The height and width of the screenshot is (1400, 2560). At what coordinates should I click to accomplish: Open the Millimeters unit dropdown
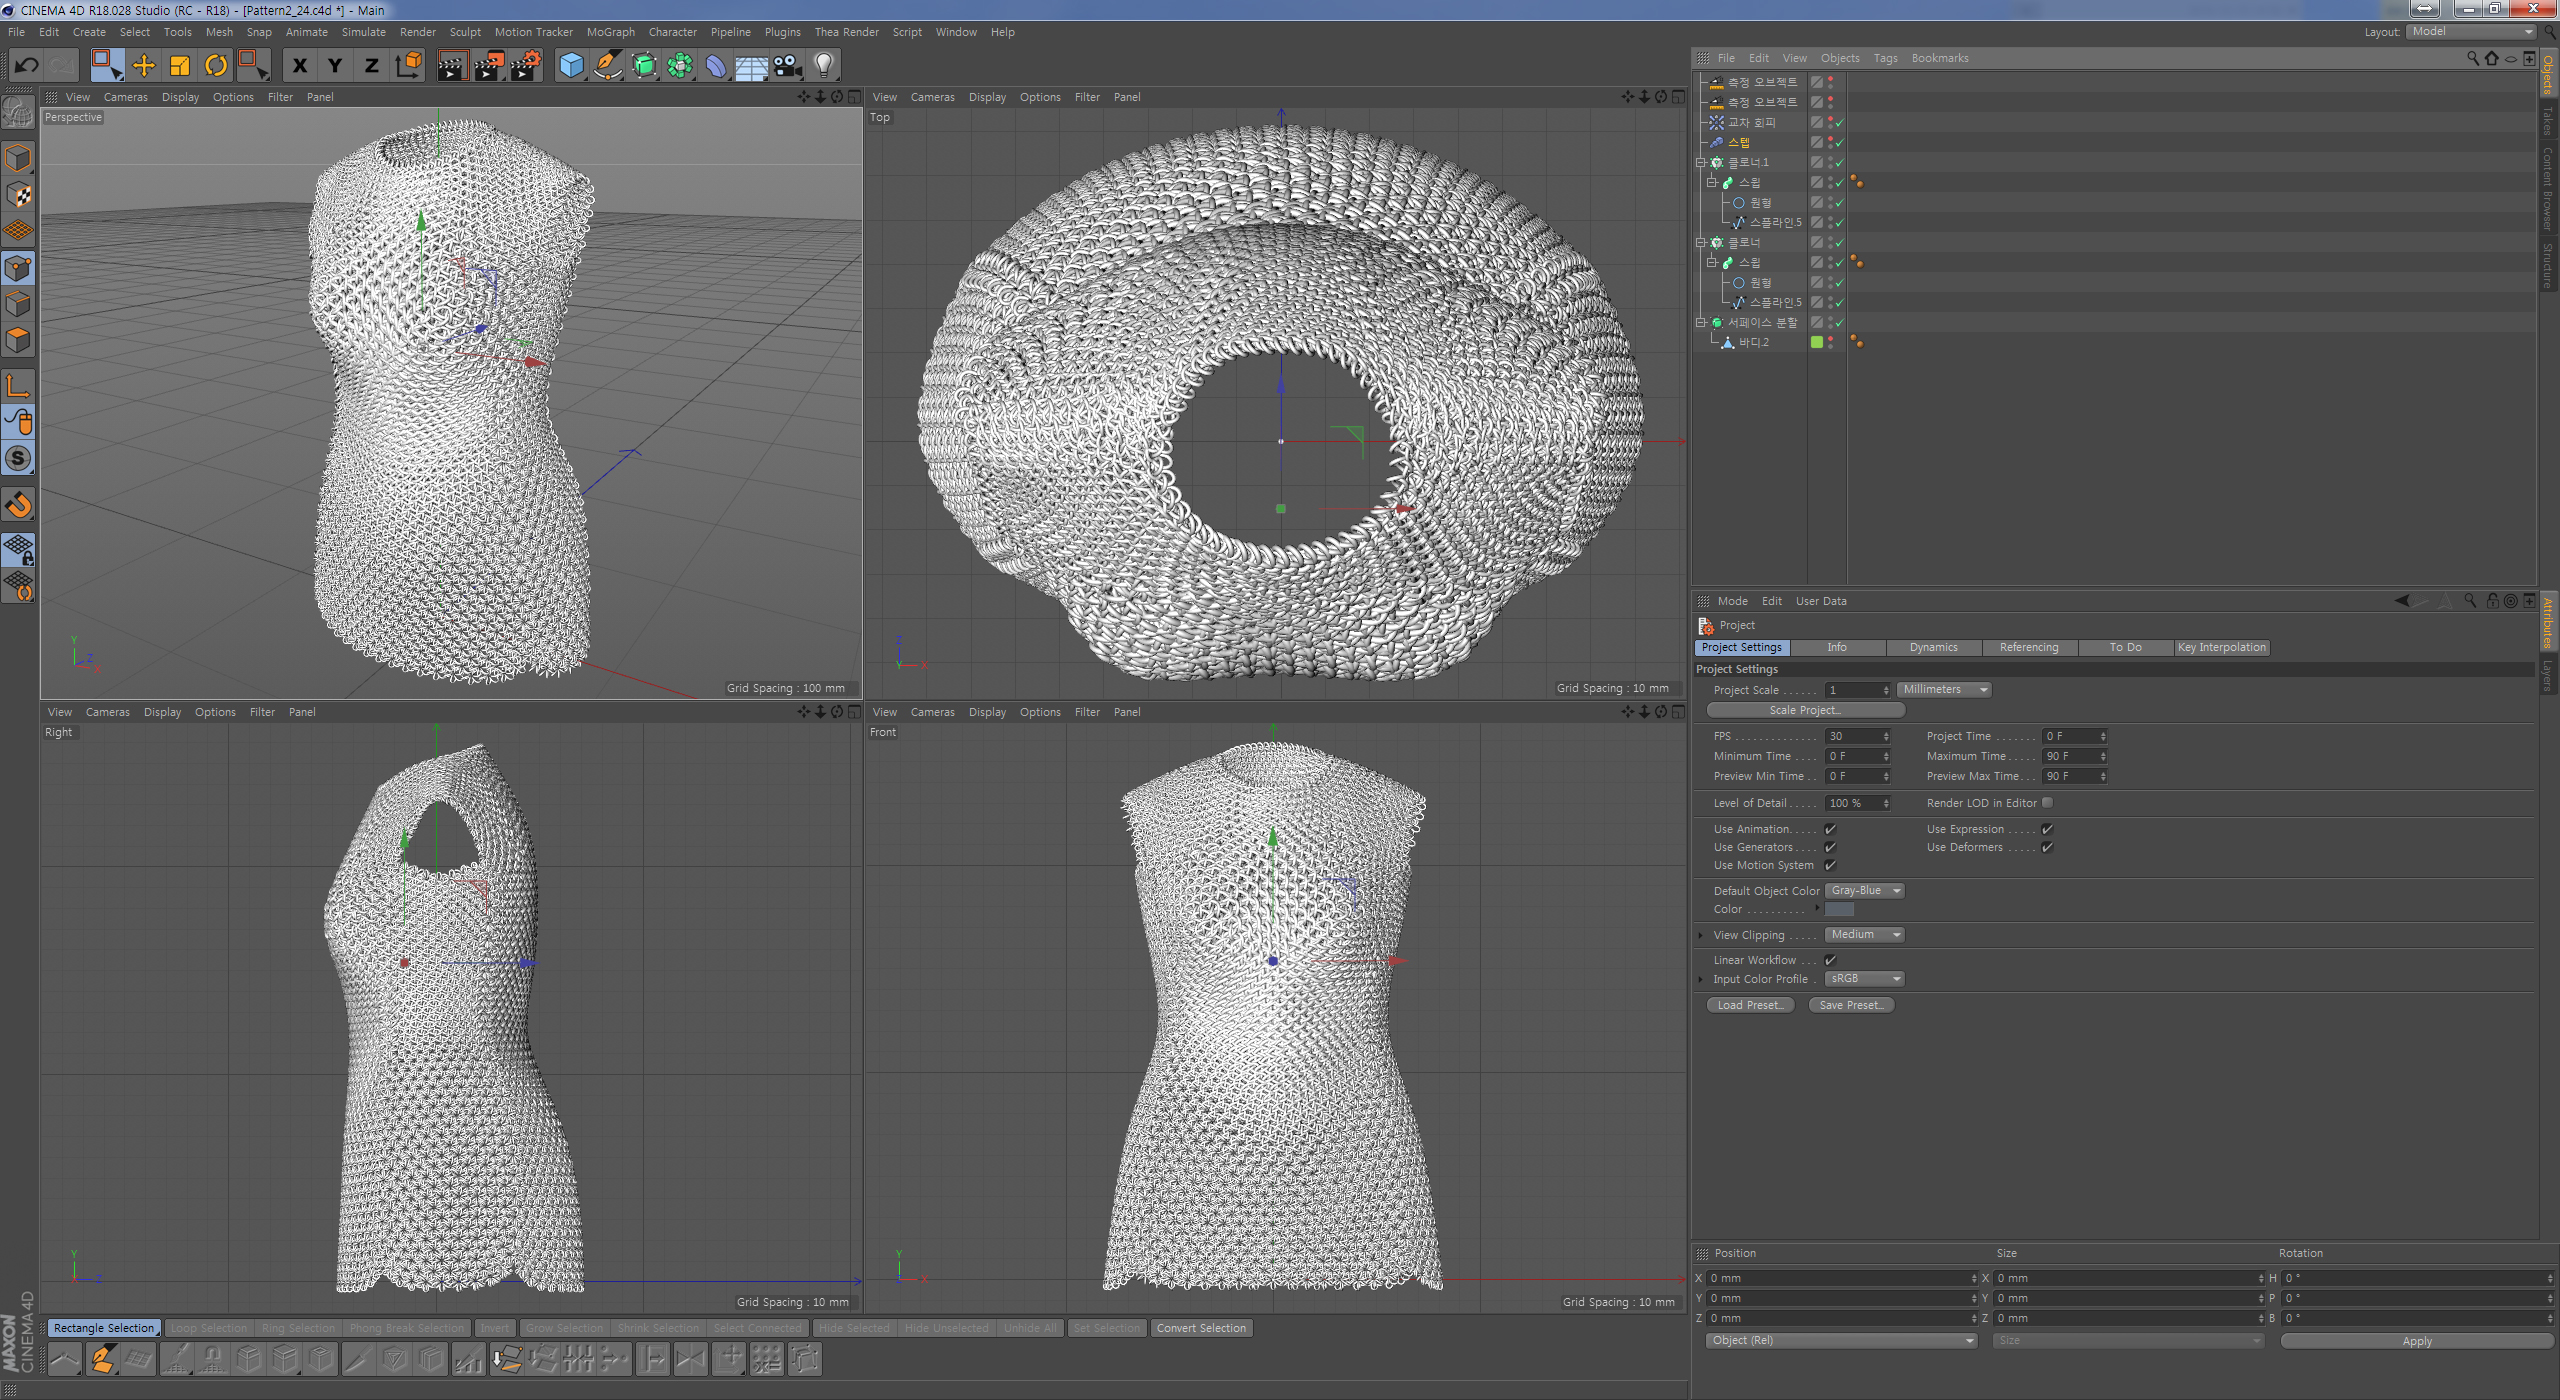[1944, 690]
